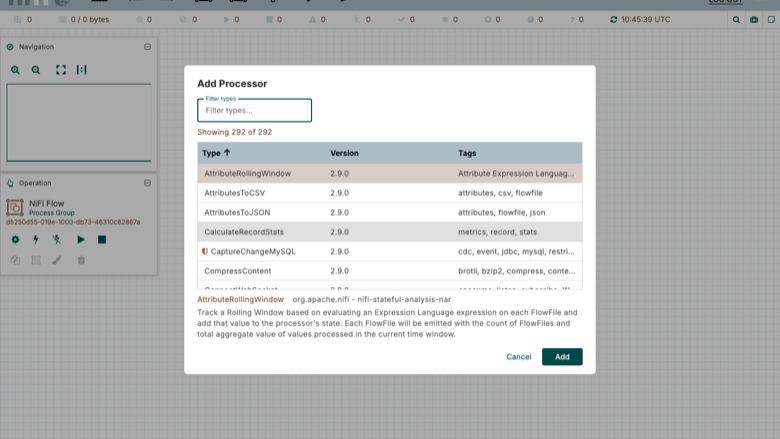
Task: Click the Process Group label
Action: (52, 213)
